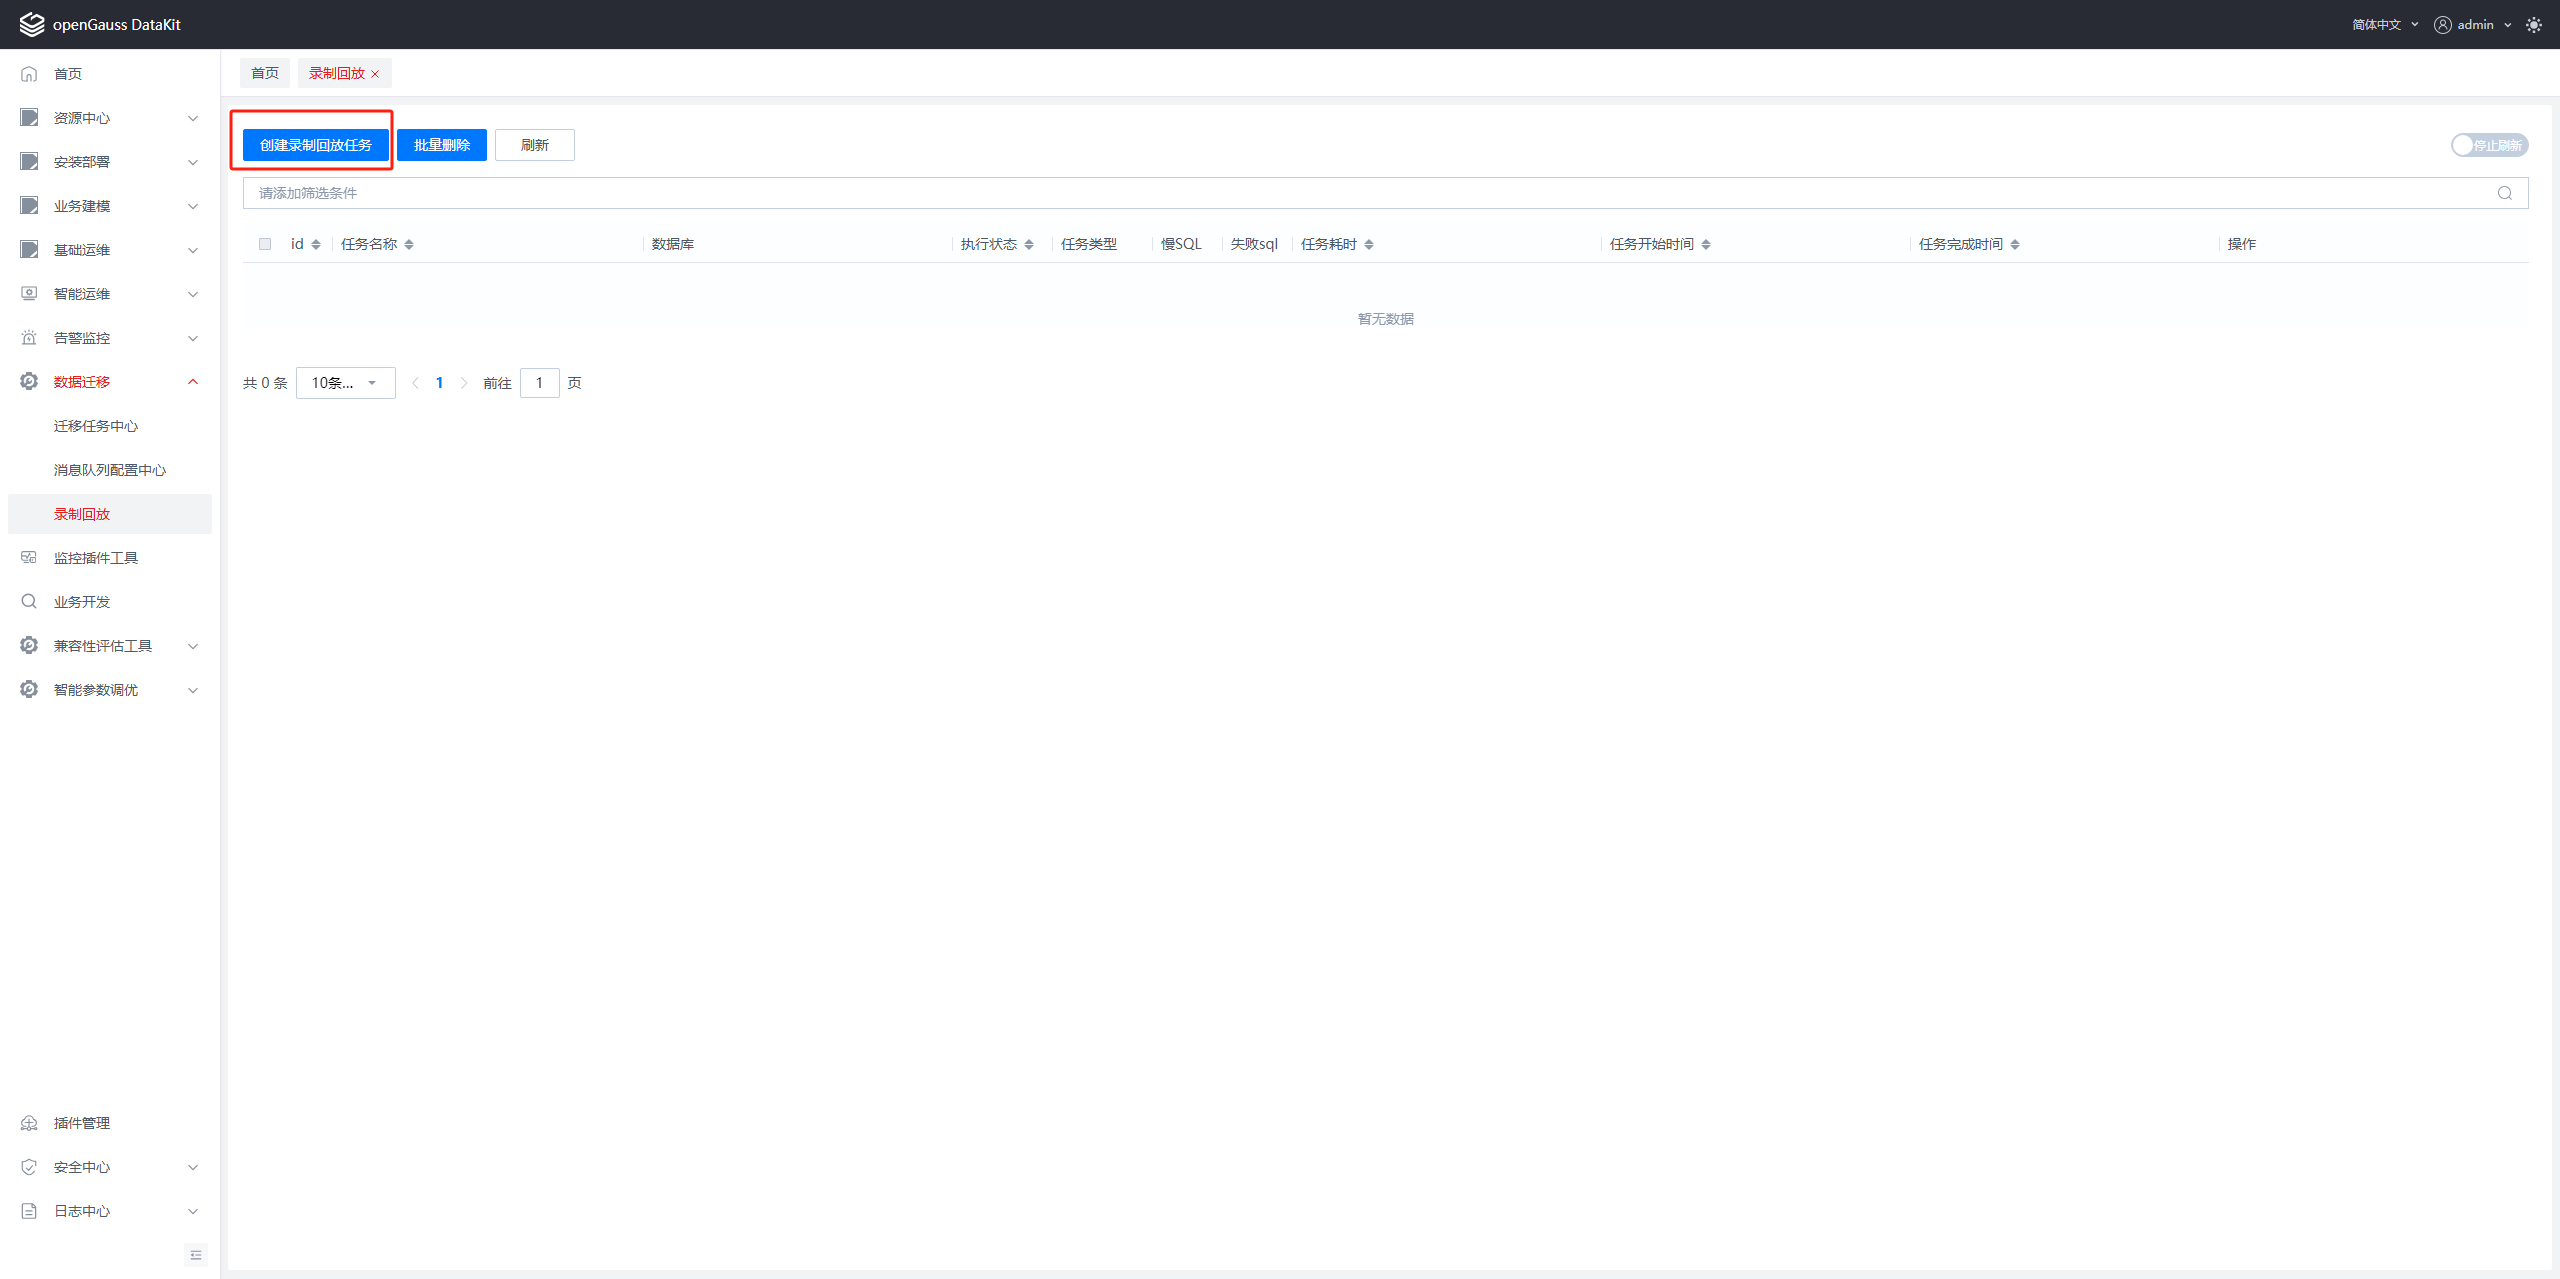Screen dimensions: 2560x1279
Task: Click the 创建录制回放任务 button
Action: pyautogui.click(x=315, y=145)
